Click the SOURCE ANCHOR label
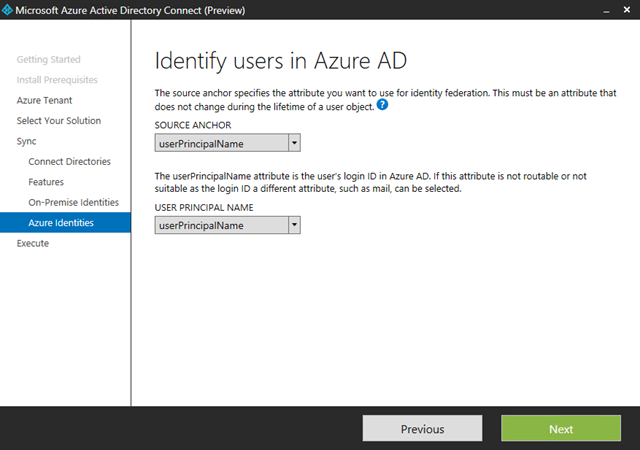The width and height of the screenshot is (640, 450). pyautogui.click(x=193, y=125)
